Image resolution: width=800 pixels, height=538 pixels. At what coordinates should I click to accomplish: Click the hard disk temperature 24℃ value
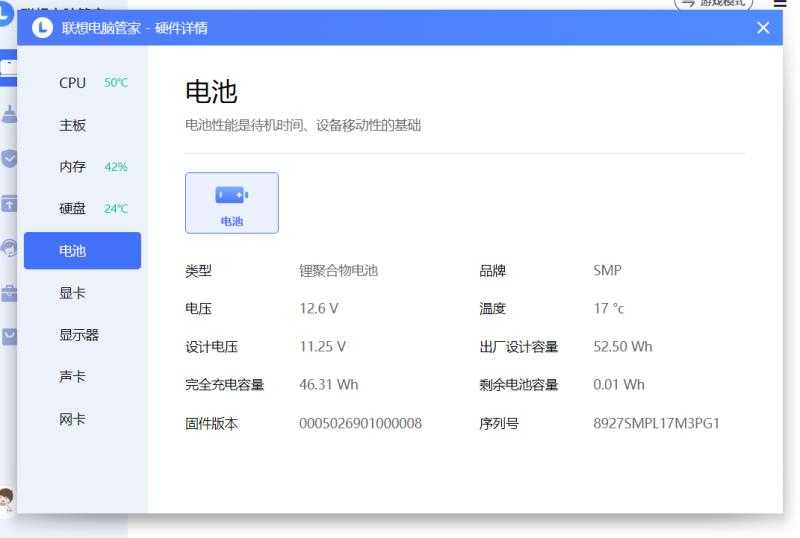coord(116,208)
